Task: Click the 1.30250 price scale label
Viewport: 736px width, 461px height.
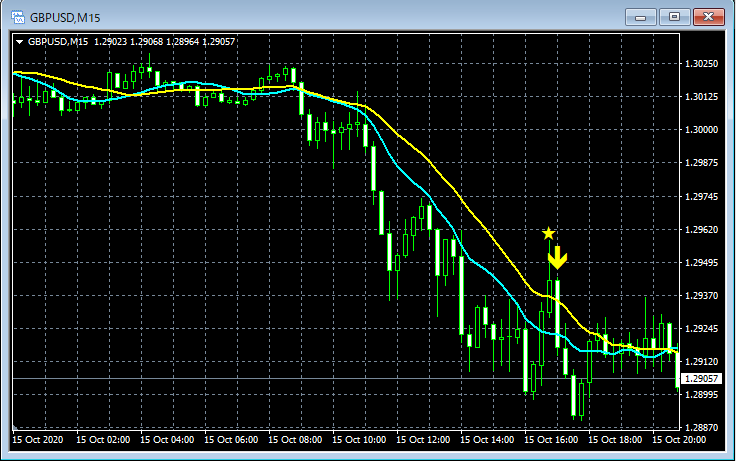Action: point(701,64)
